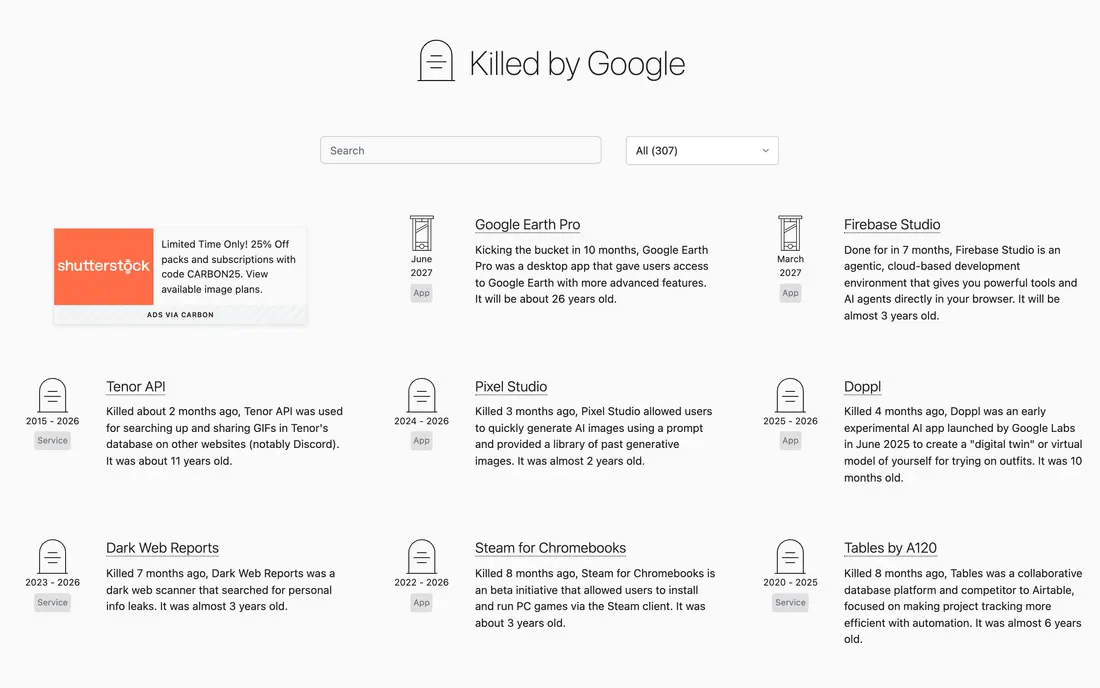Viewport: 1100px width, 688px height.
Task: Click the Shutterstock ad thumbnail
Action: pos(104,267)
